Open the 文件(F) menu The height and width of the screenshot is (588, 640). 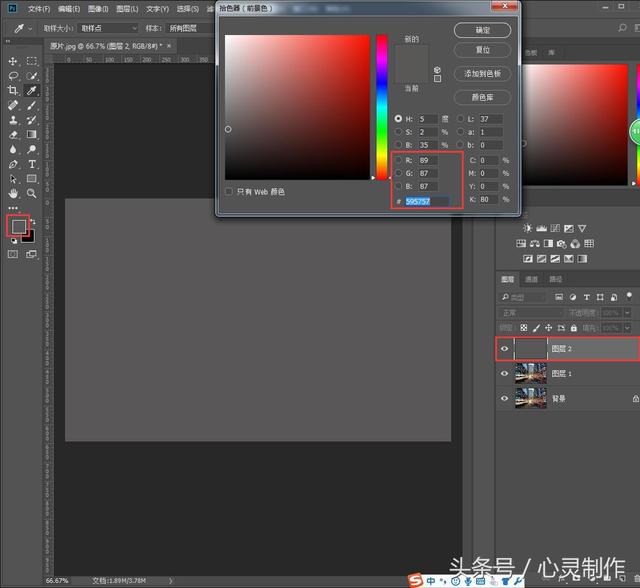(39, 8)
